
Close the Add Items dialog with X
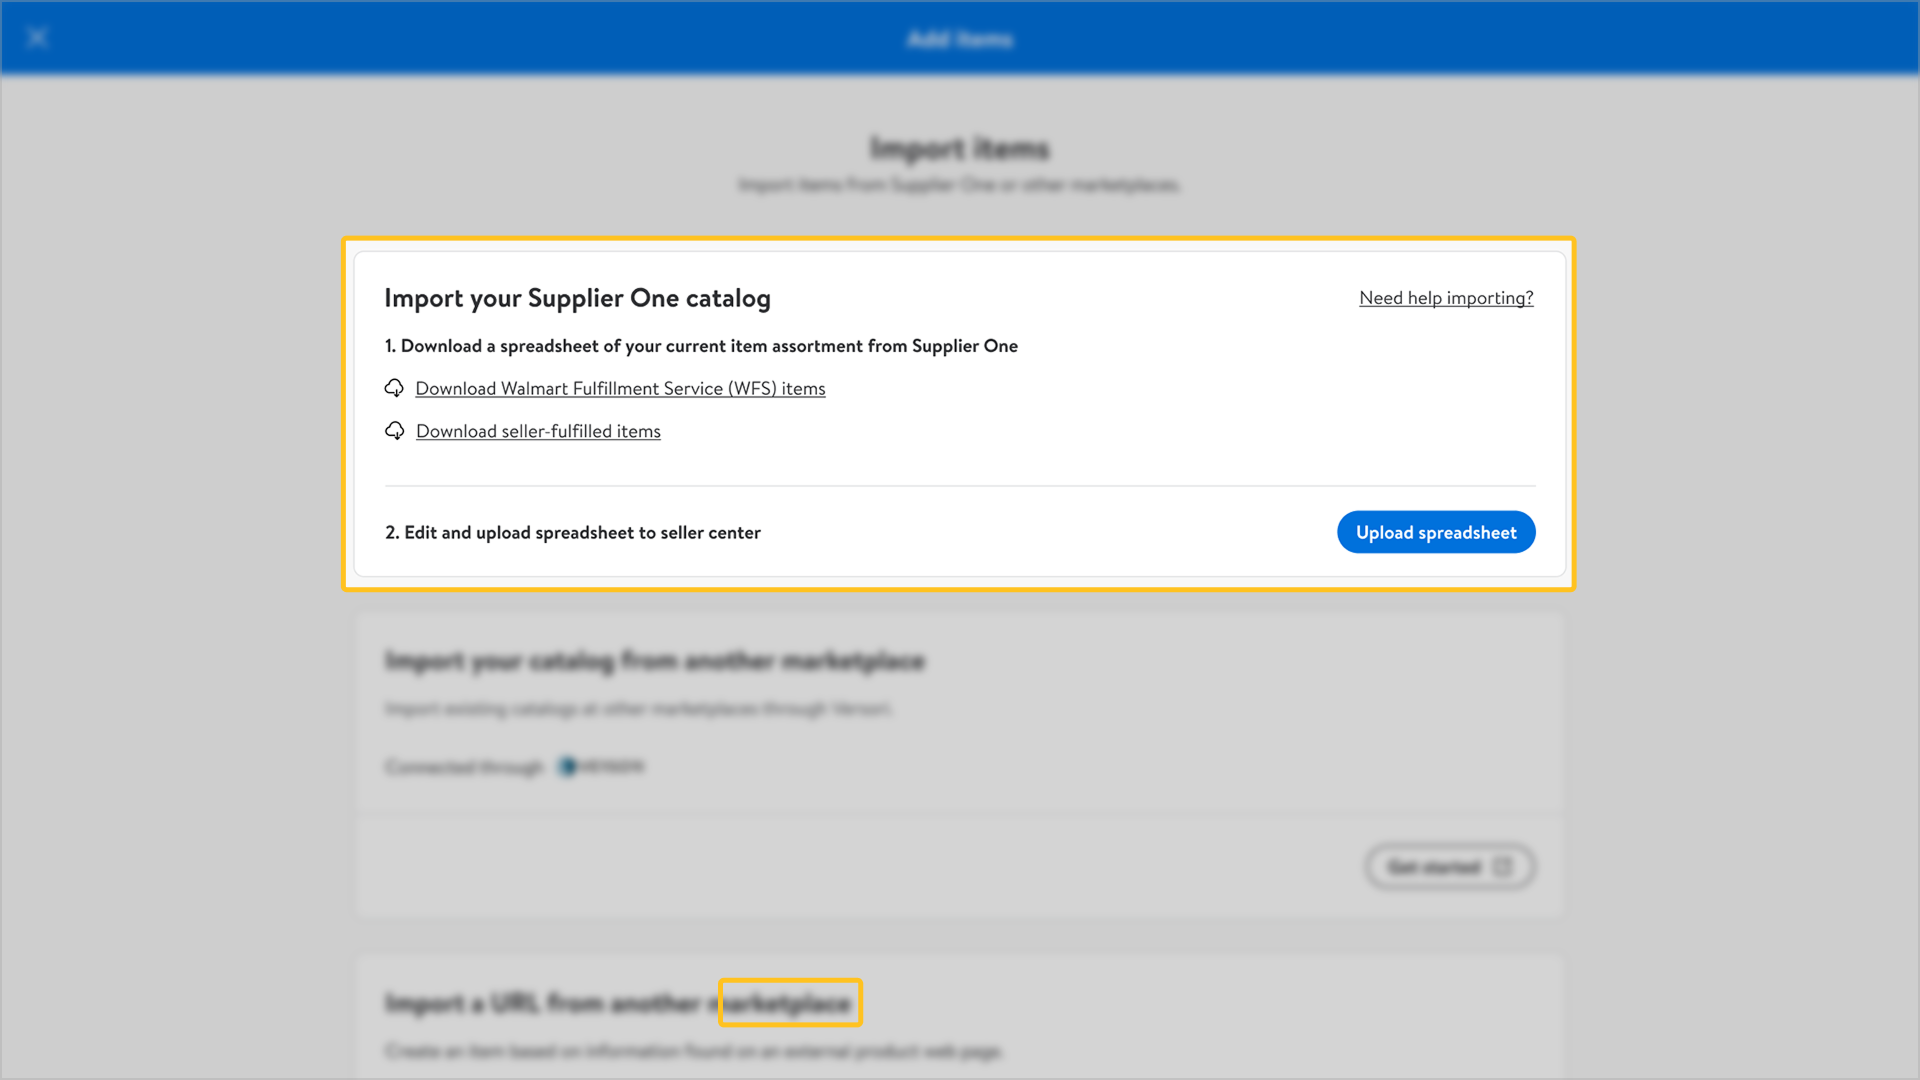pos(38,38)
